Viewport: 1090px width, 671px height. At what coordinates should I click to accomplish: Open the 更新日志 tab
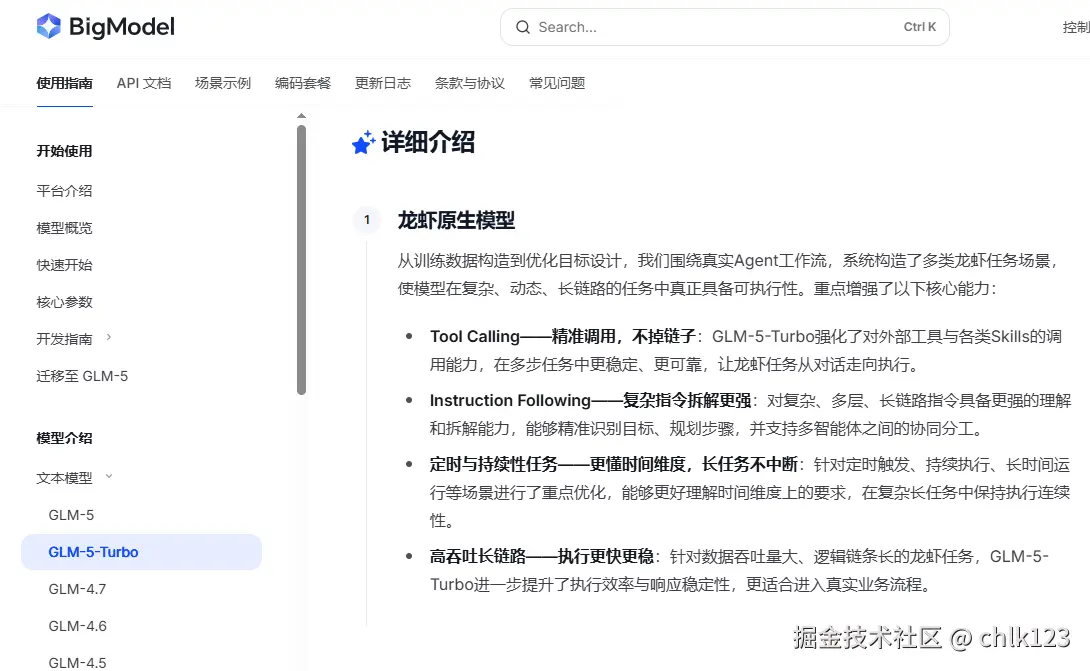point(382,83)
